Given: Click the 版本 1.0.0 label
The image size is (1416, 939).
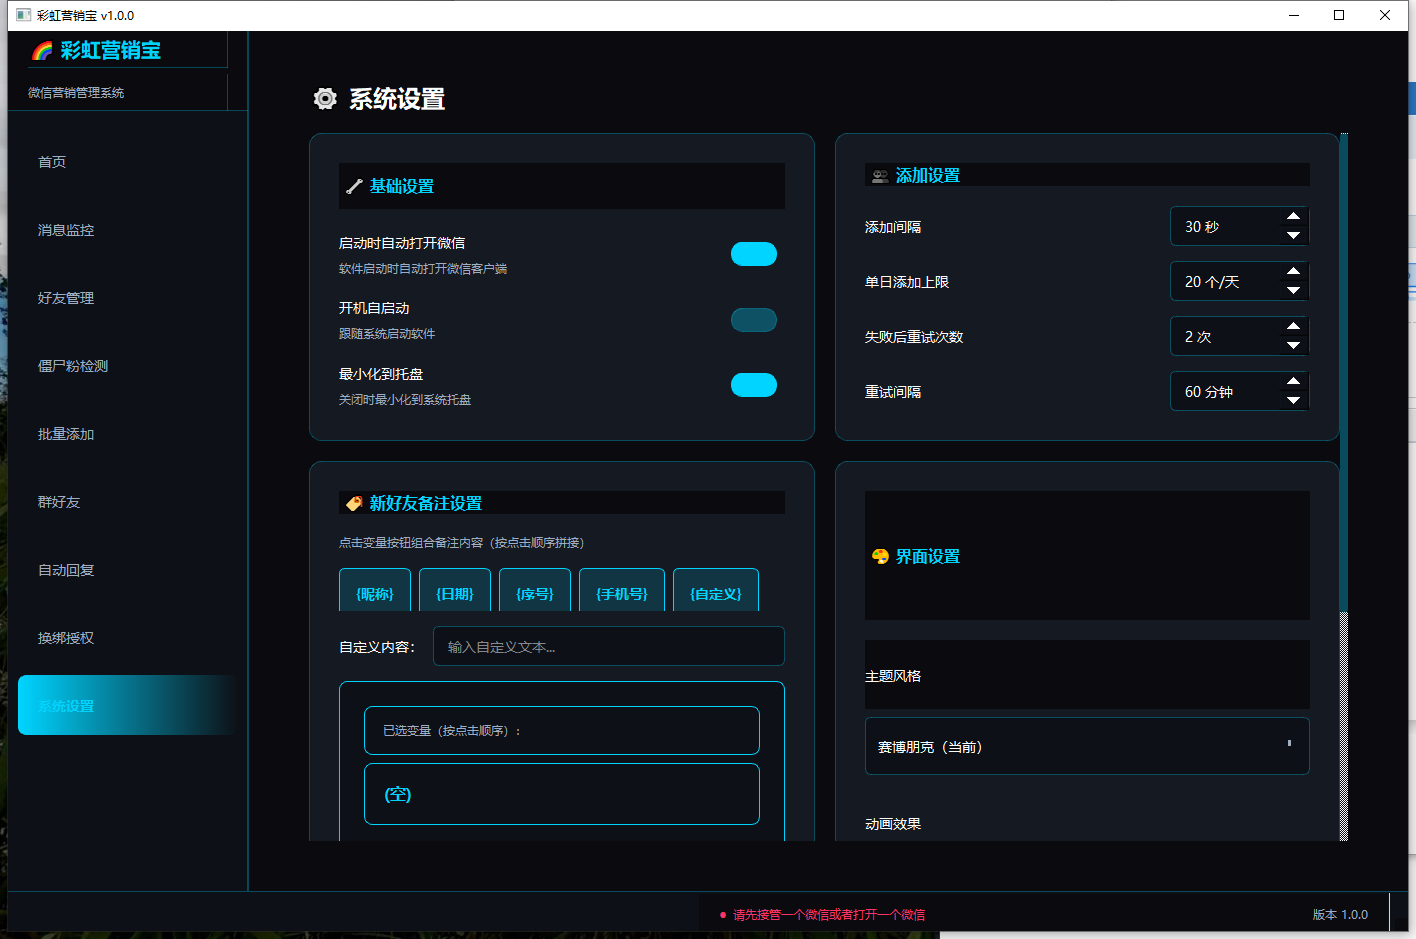Looking at the screenshot, I should coord(1340,914).
